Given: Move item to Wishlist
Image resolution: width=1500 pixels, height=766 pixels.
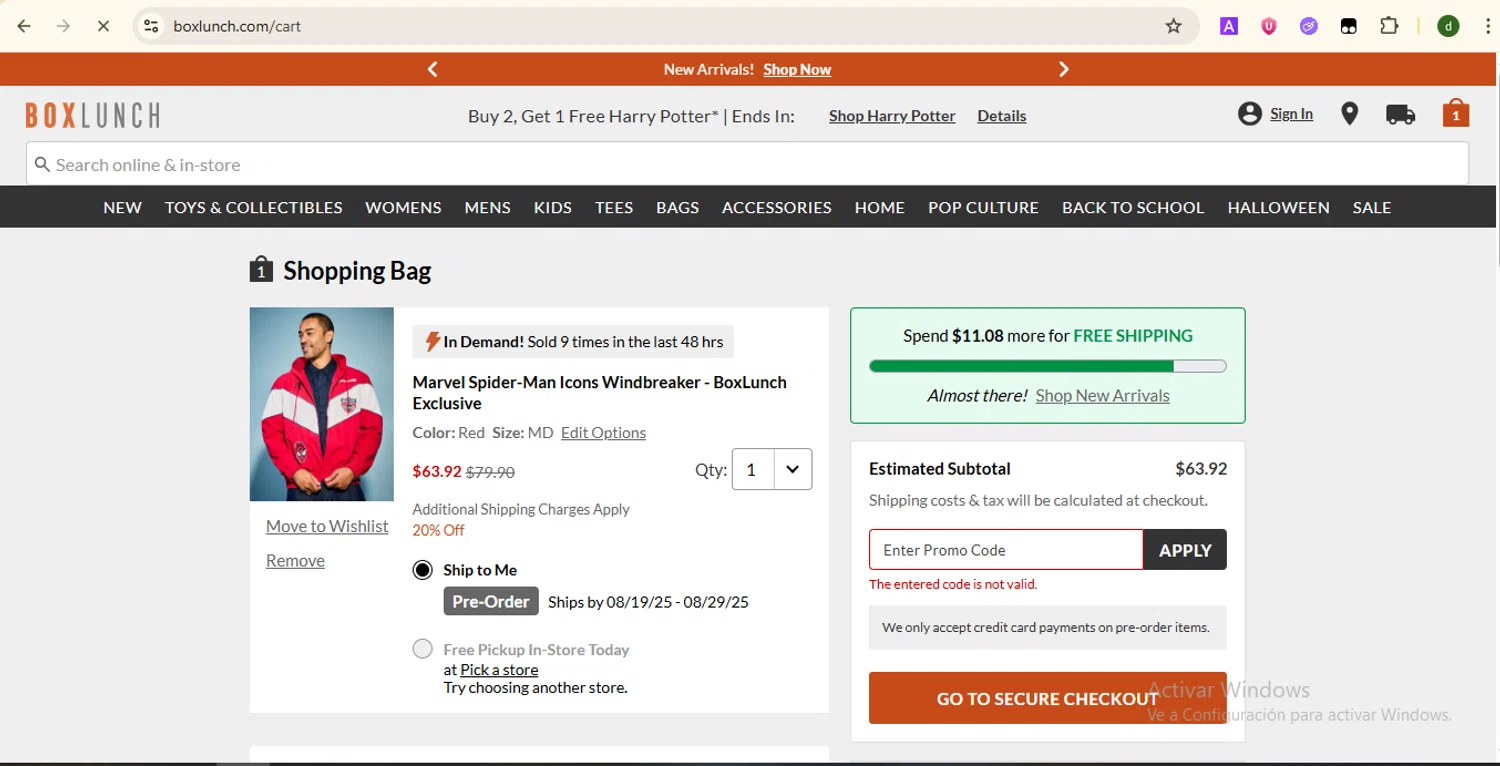Looking at the screenshot, I should point(327,526).
